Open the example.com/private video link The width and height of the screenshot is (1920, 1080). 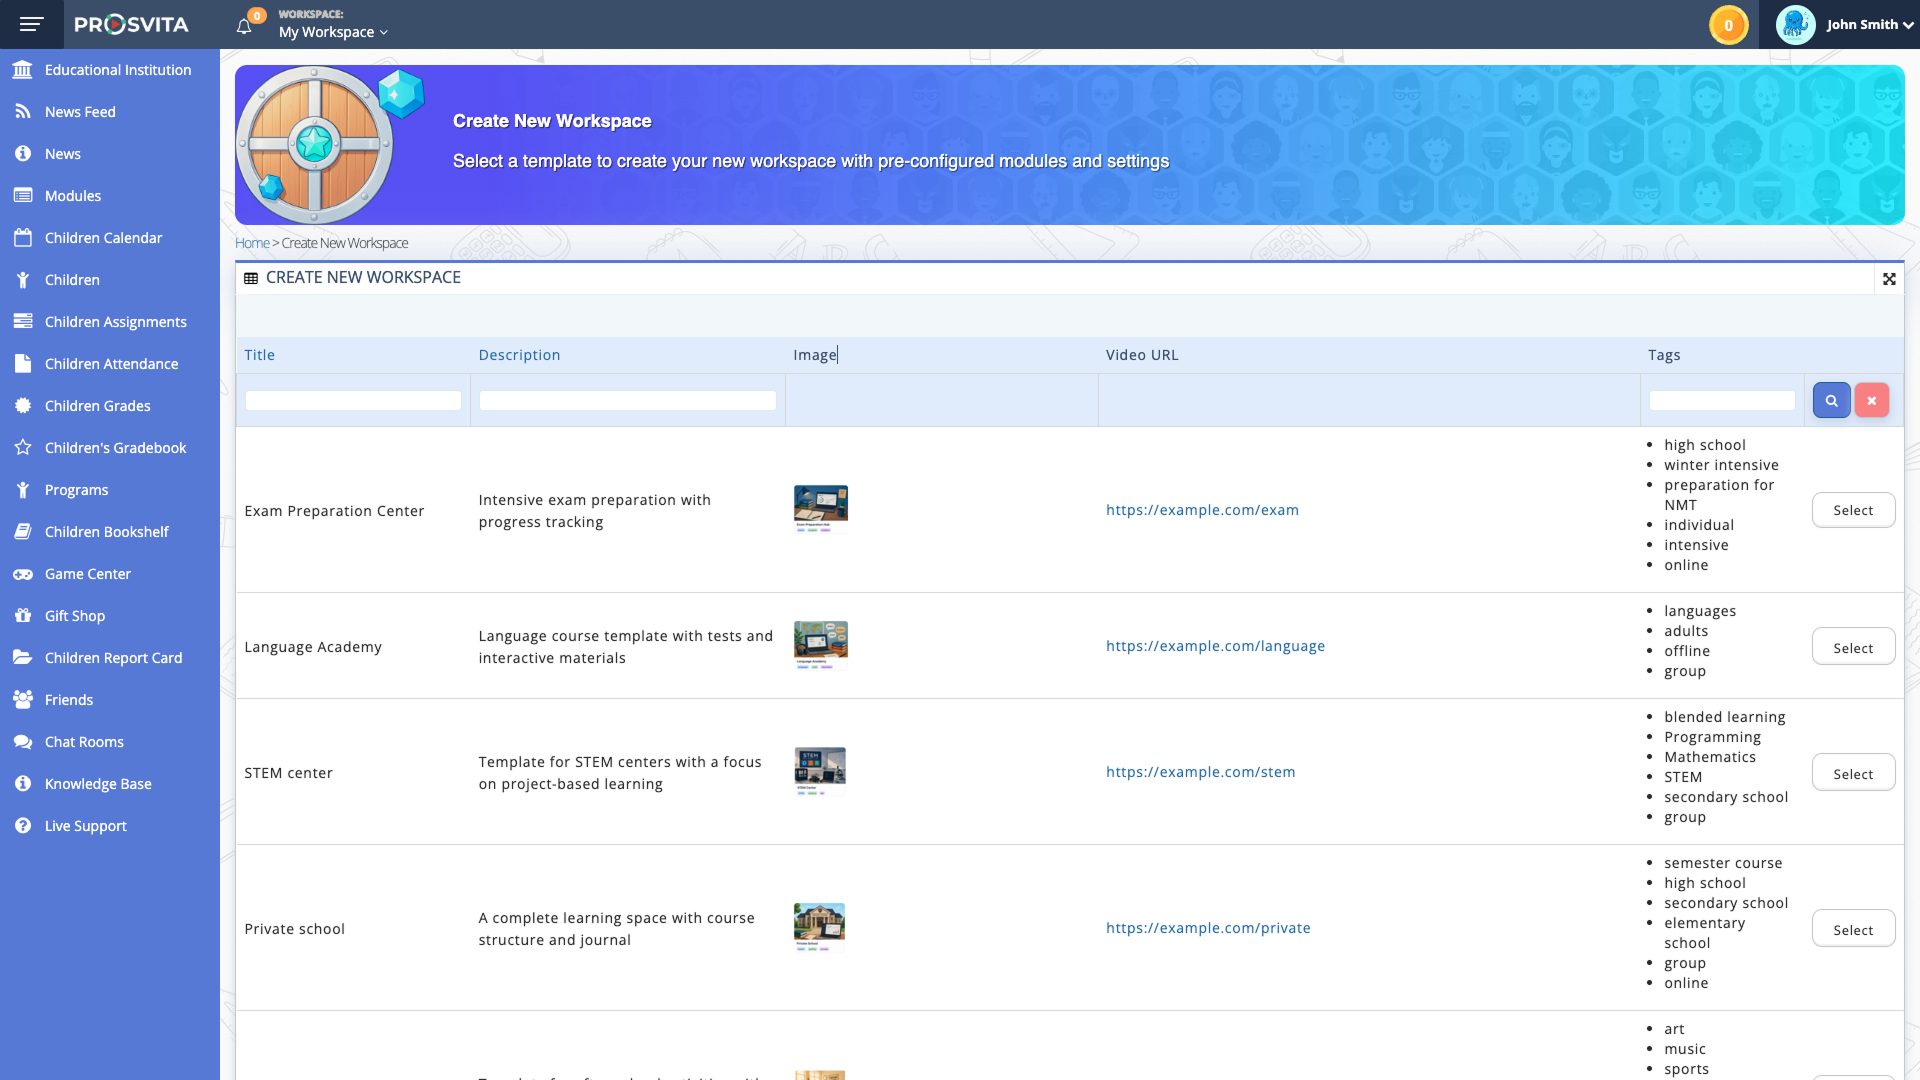click(x=1208, y=928)
